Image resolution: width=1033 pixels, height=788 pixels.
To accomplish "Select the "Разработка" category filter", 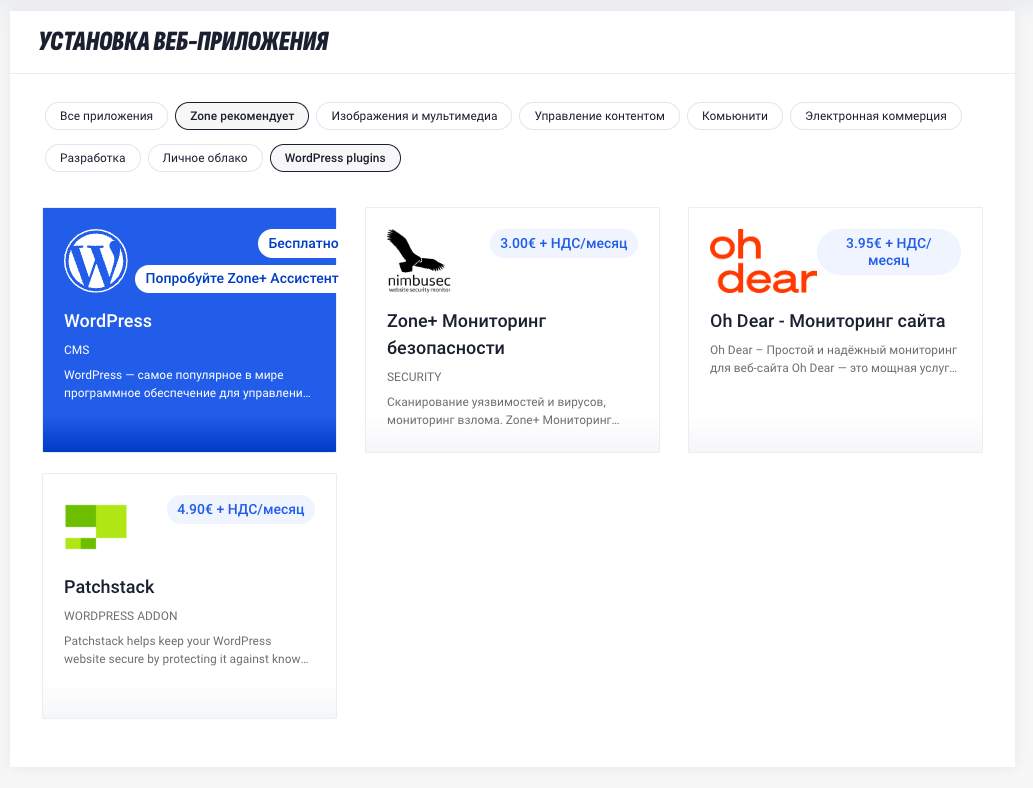I will (93, 158).
